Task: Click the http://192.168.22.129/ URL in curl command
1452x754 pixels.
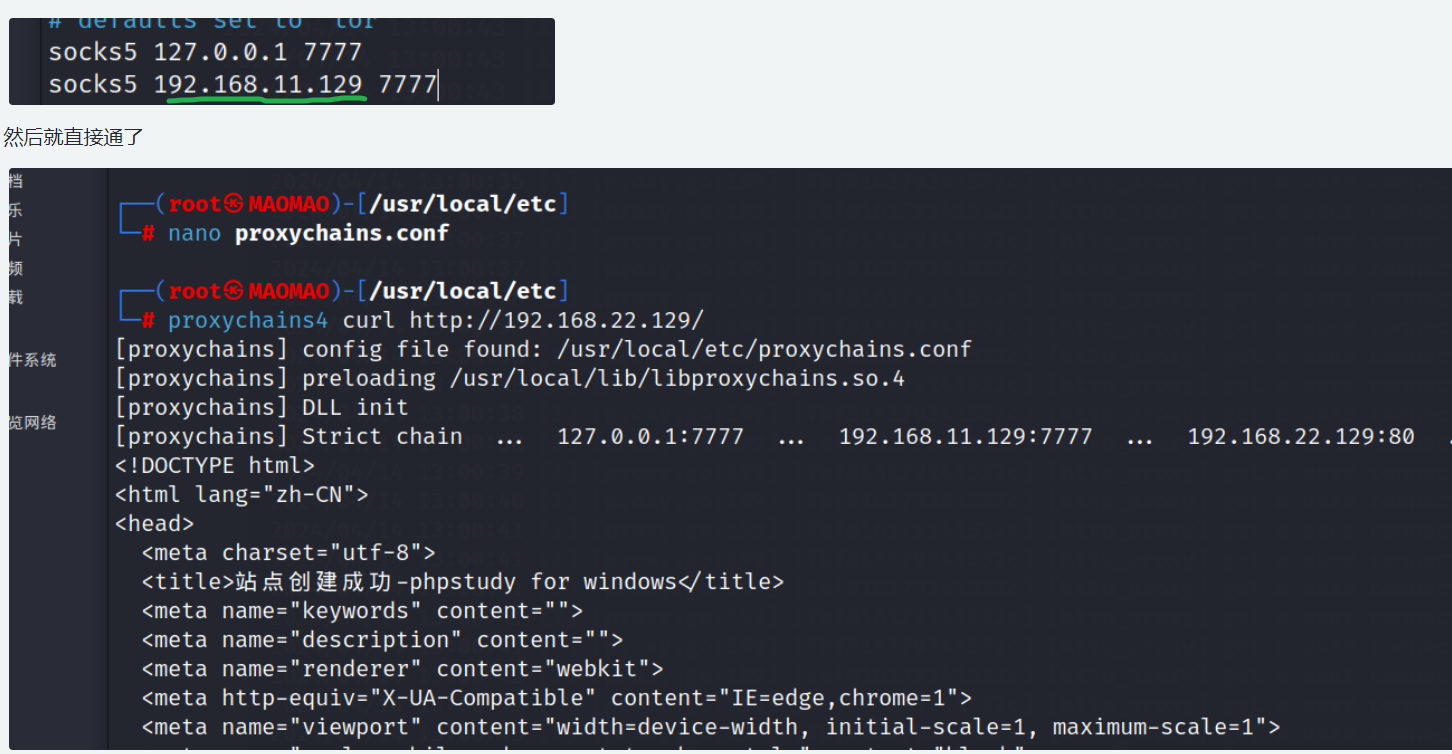Action: [x=557, y=321]
